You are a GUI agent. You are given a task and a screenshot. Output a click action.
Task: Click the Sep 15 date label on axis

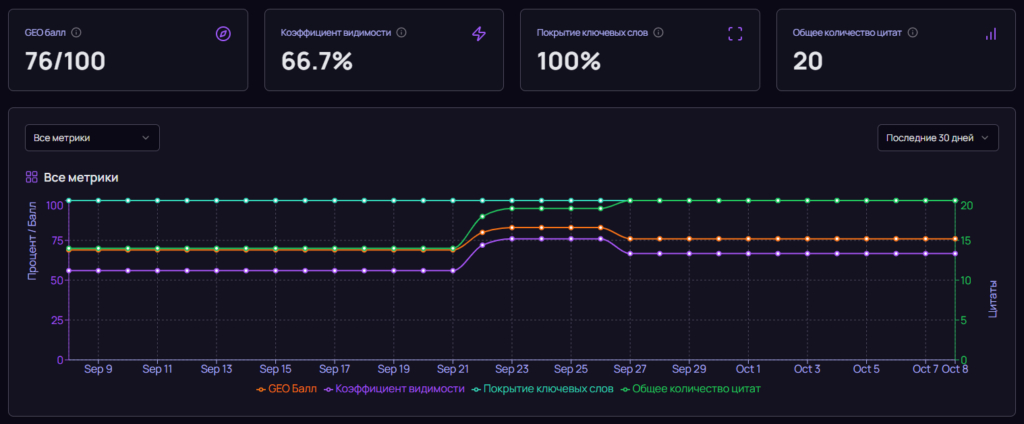pos(276,369)
